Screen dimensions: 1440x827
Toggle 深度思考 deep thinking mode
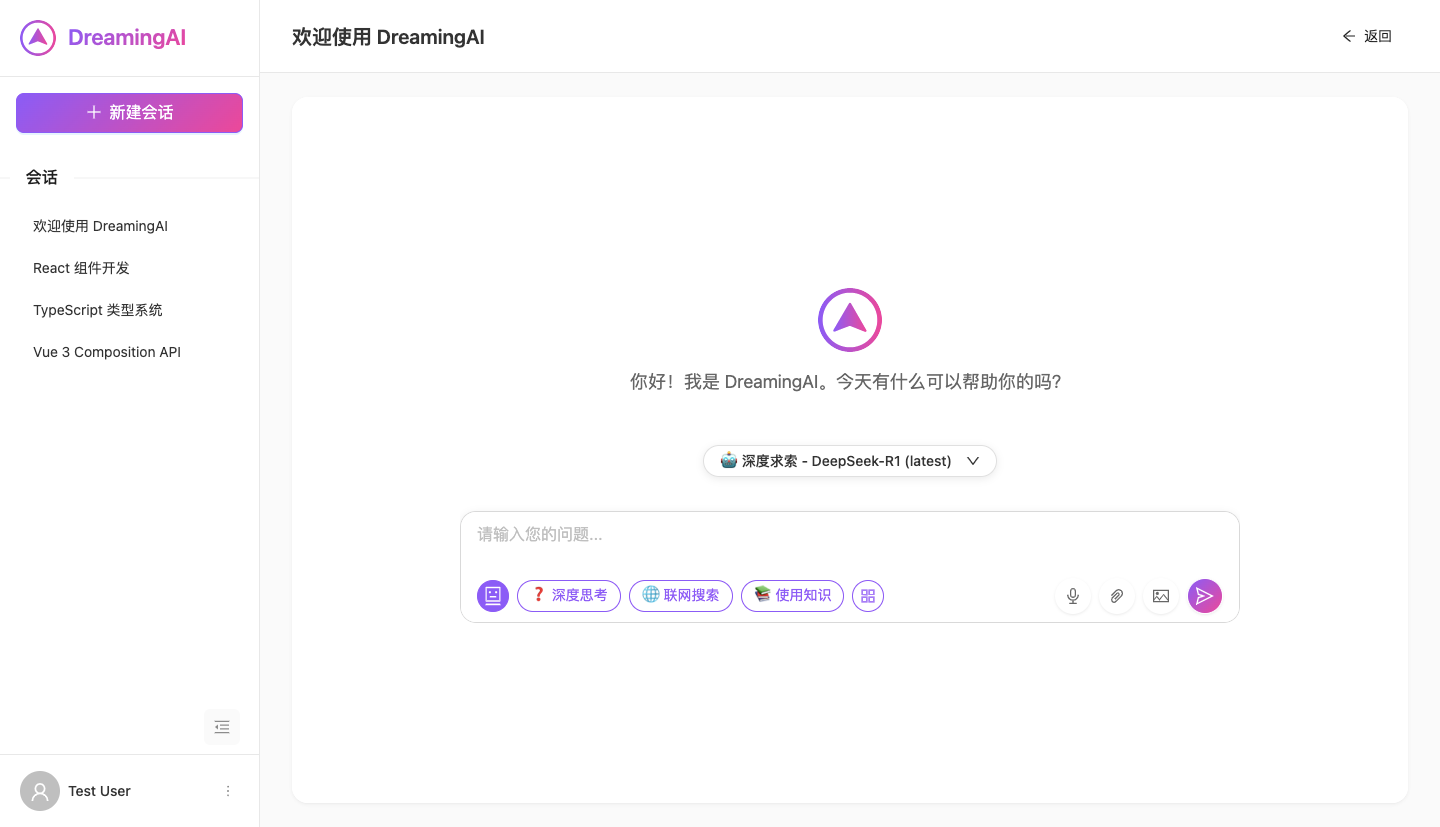(x=569, y=596)
